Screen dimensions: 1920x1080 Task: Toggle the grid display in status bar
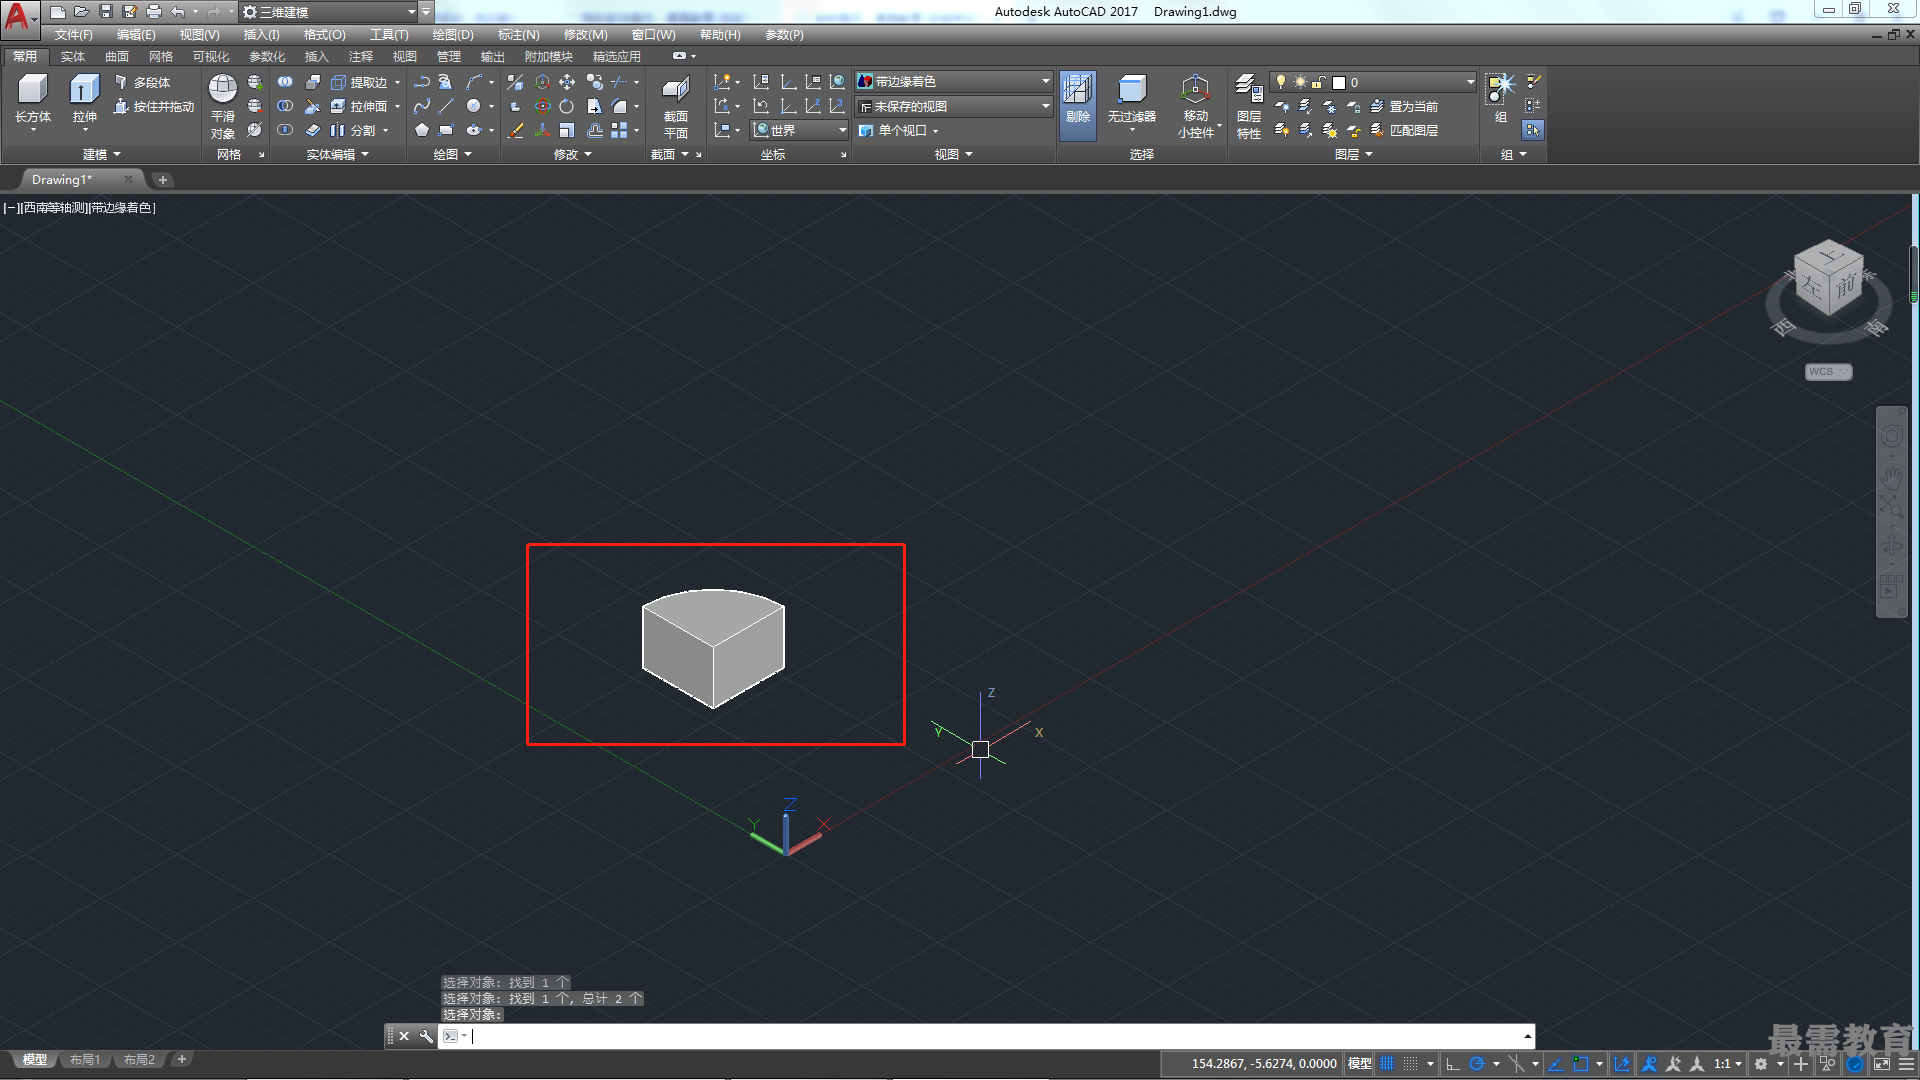point(1387,1064)
